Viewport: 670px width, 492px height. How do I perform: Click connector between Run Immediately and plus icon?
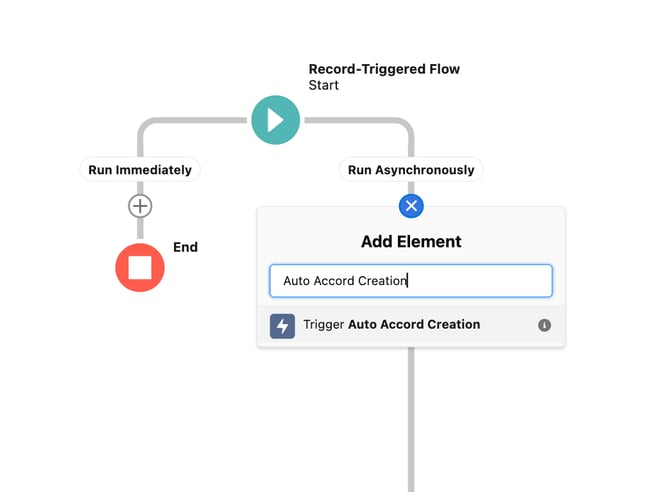140,188
